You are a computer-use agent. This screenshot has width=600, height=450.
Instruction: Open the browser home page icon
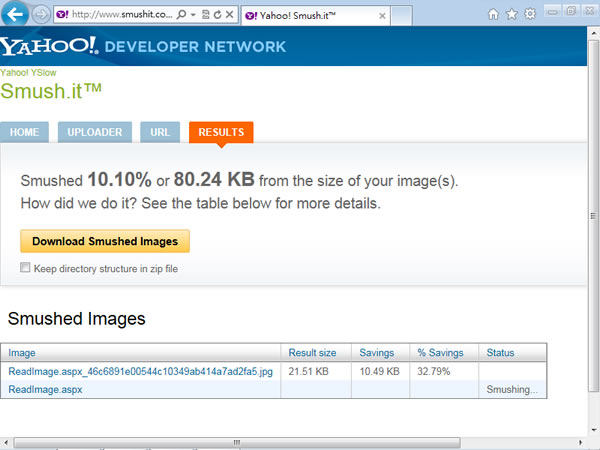(x=493, y=15)
